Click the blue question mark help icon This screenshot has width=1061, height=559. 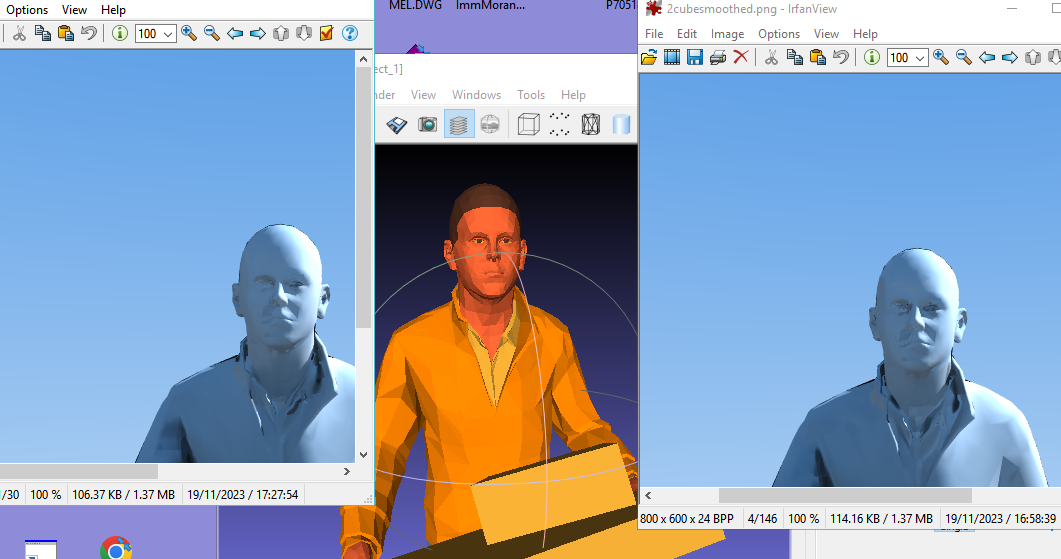(349, 33)
